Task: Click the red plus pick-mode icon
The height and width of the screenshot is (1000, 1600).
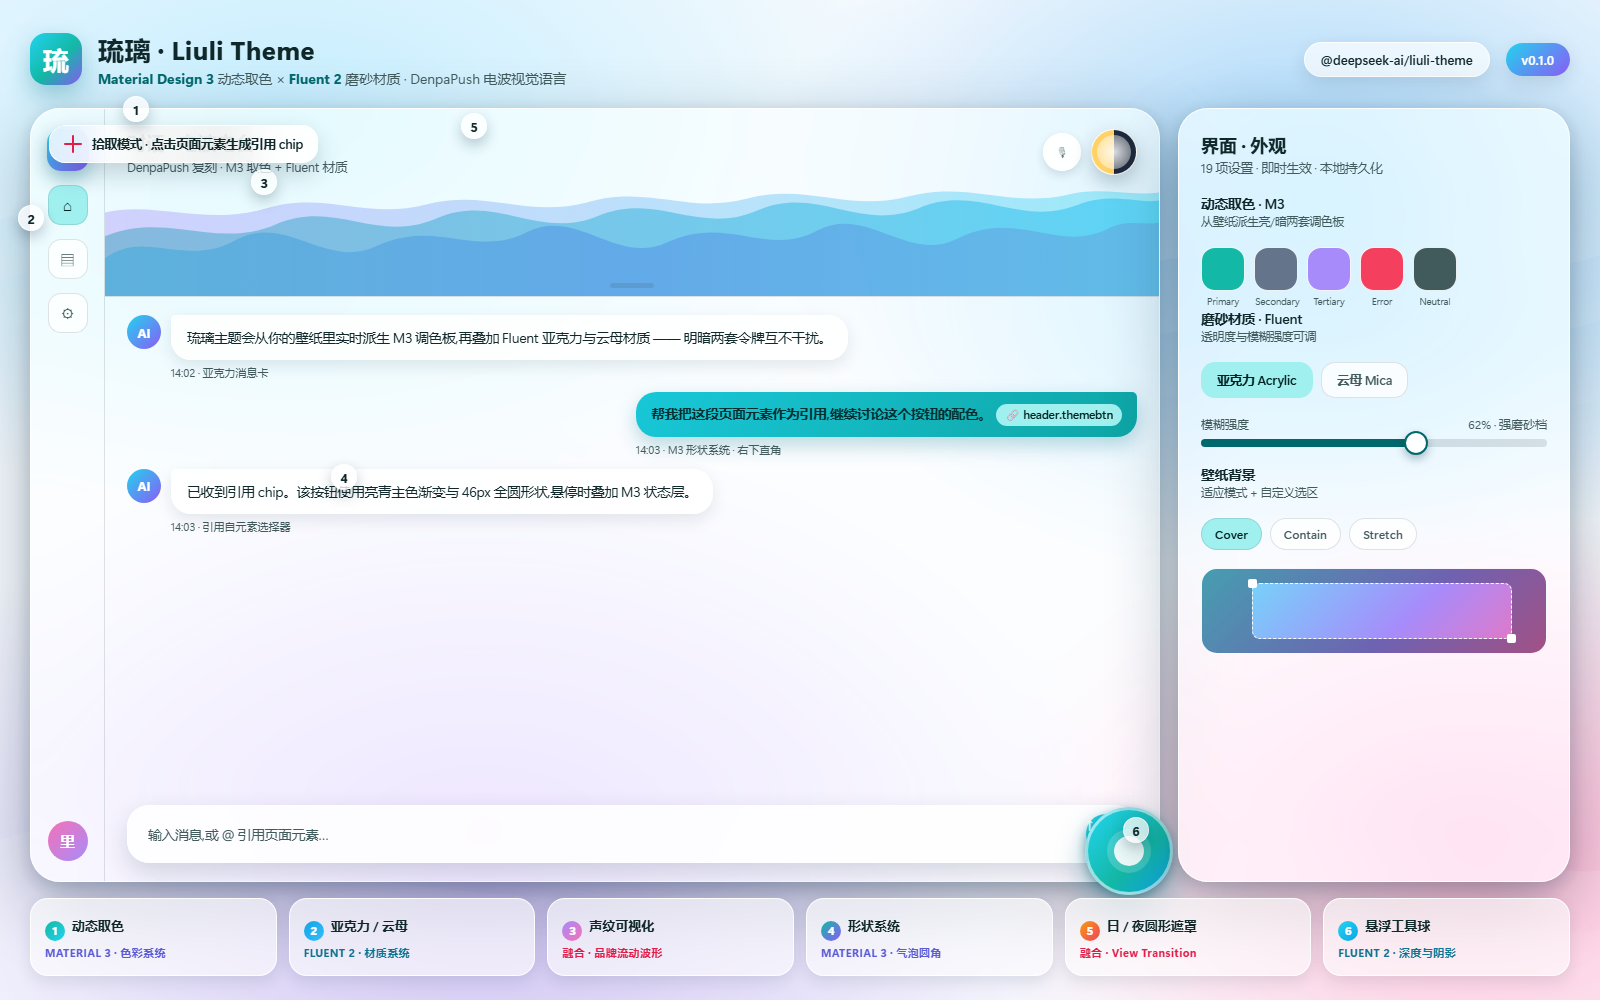Action: pyautogui.click(x=73, y=144)
